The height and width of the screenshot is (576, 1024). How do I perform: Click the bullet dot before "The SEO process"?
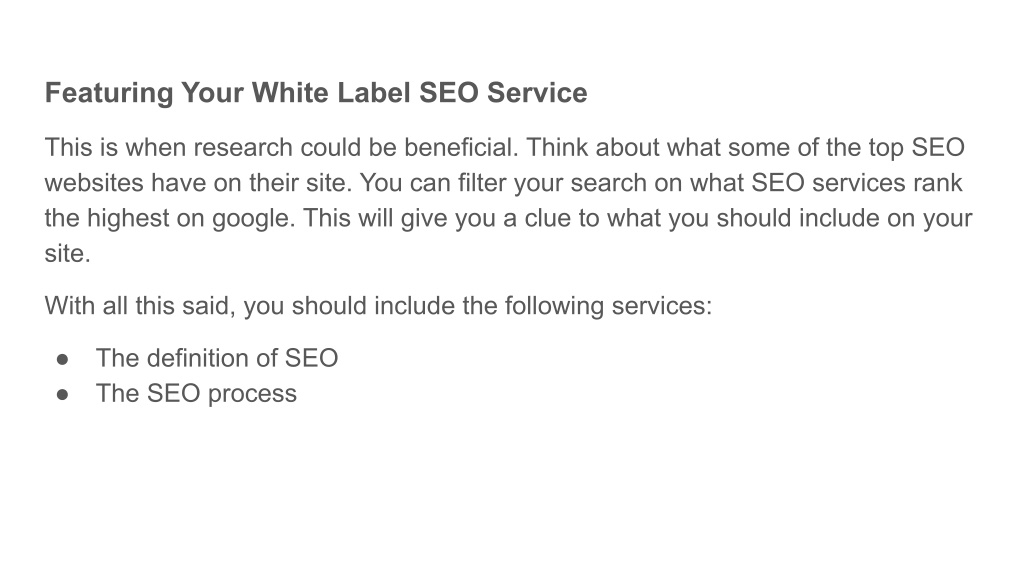click(63, 394)
